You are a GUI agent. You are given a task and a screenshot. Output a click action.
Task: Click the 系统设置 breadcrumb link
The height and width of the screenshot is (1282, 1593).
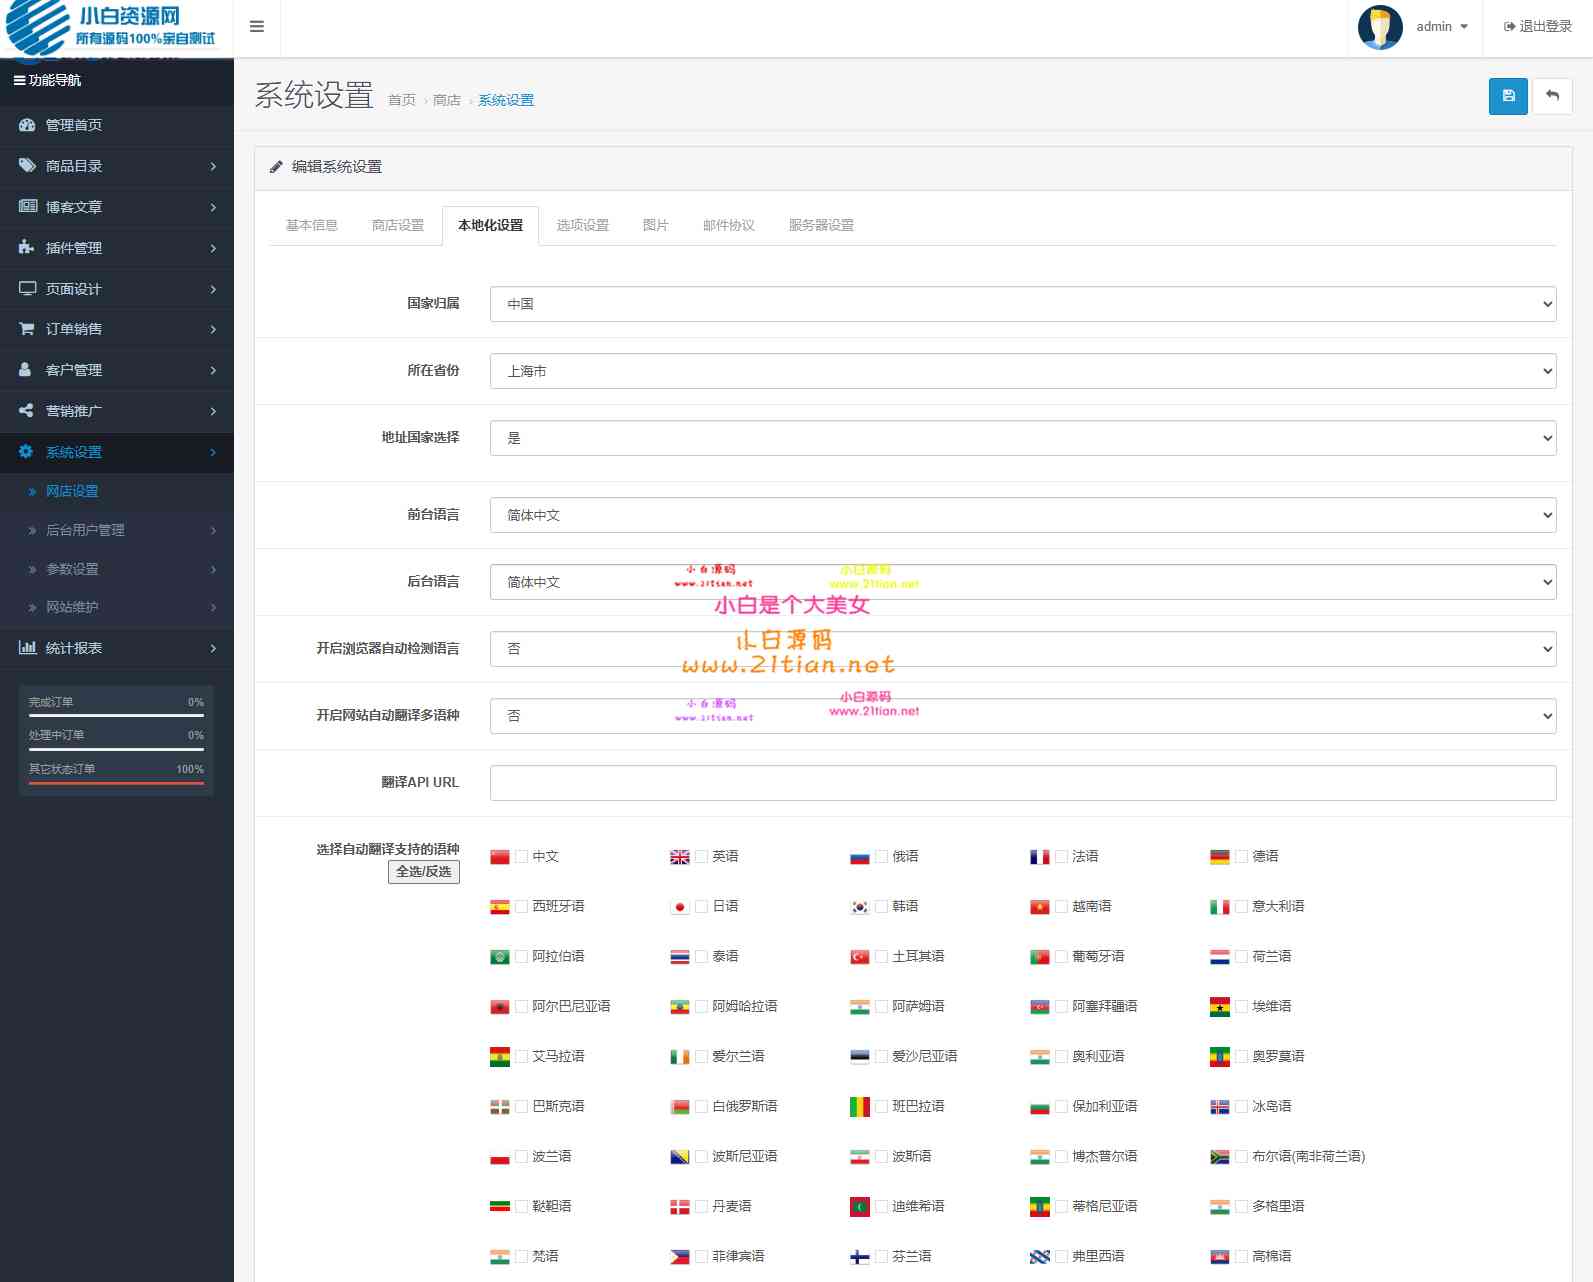[x=506, y=100]
